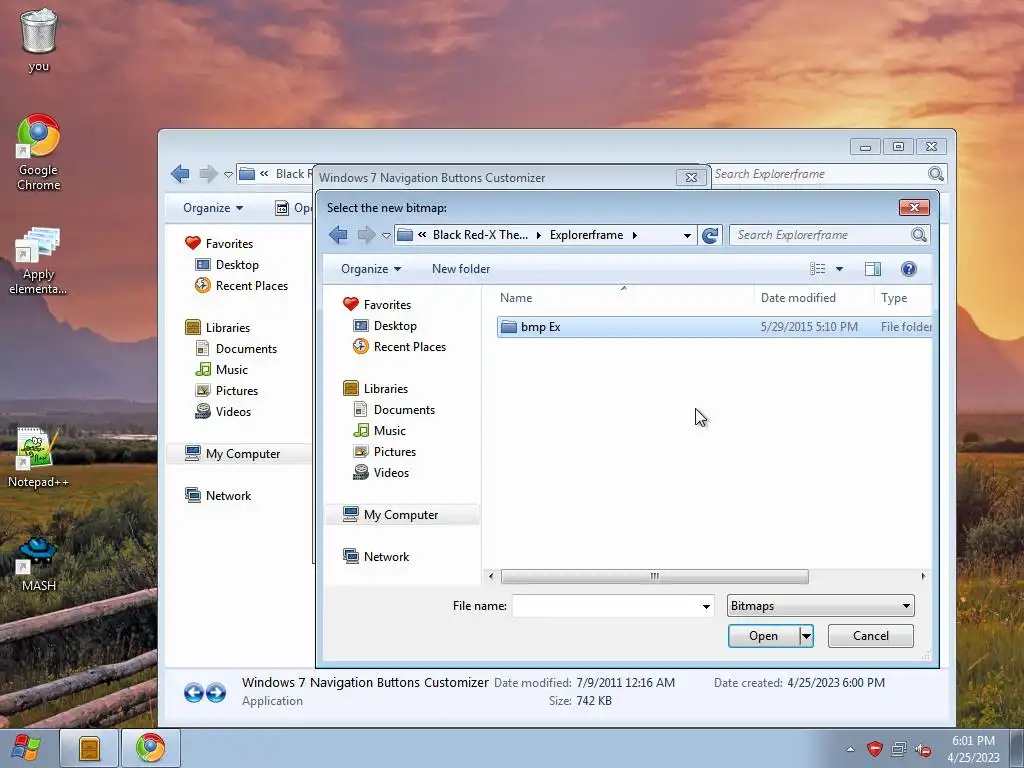Close the Navigation Buttons Customizer window
Viewport: 1024px width, 768px height.
(691, 177)
